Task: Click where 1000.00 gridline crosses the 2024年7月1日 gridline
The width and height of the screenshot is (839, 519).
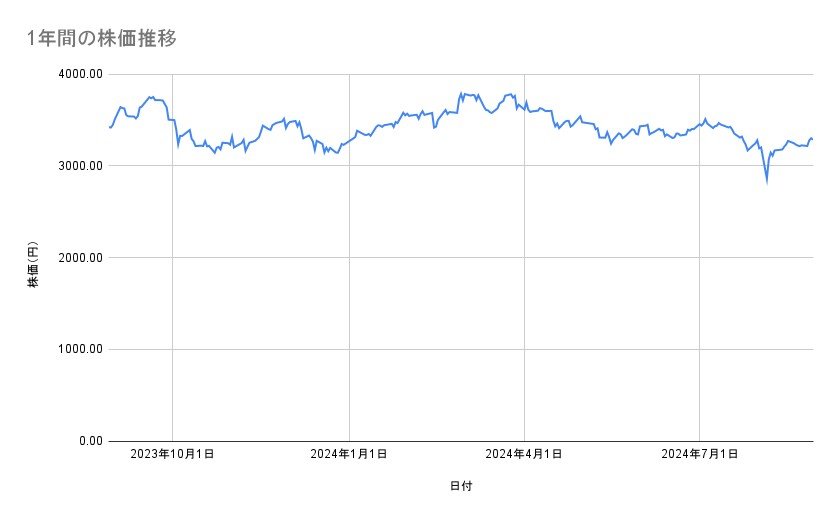Action: pyautogui.click(x=699, y=349)
